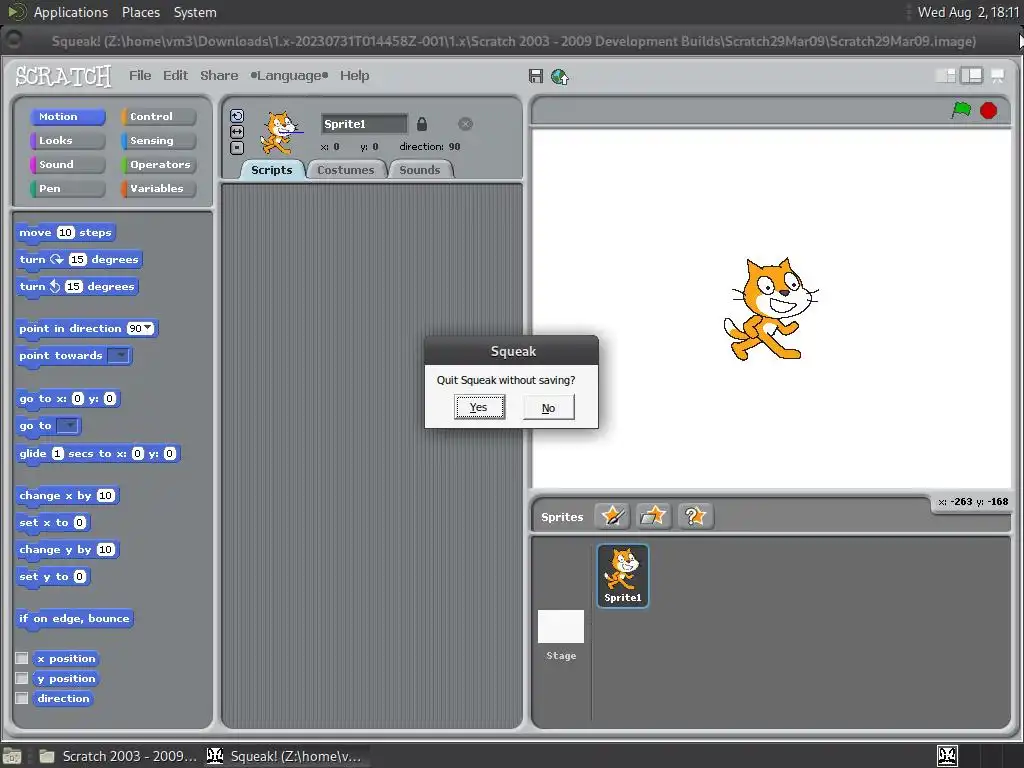Click the set x to value field

[x=80, y=522]
